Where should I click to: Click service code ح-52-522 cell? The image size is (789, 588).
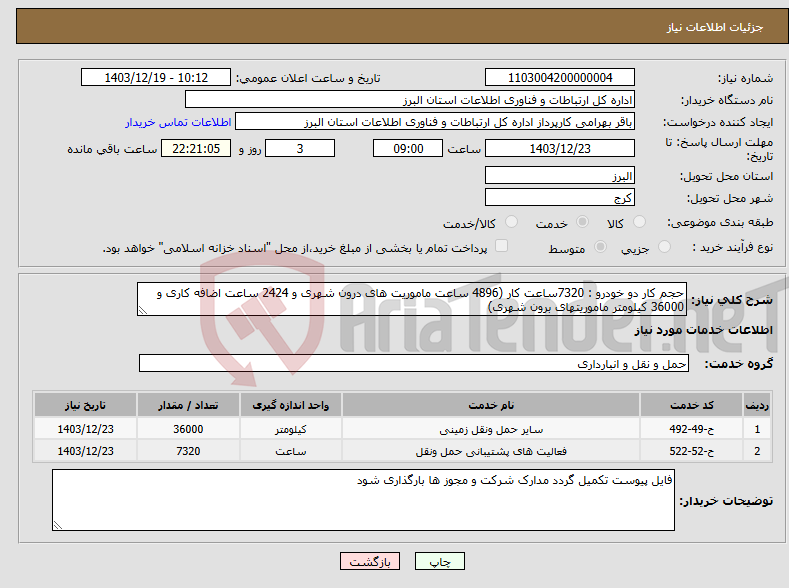coord(692,451)
